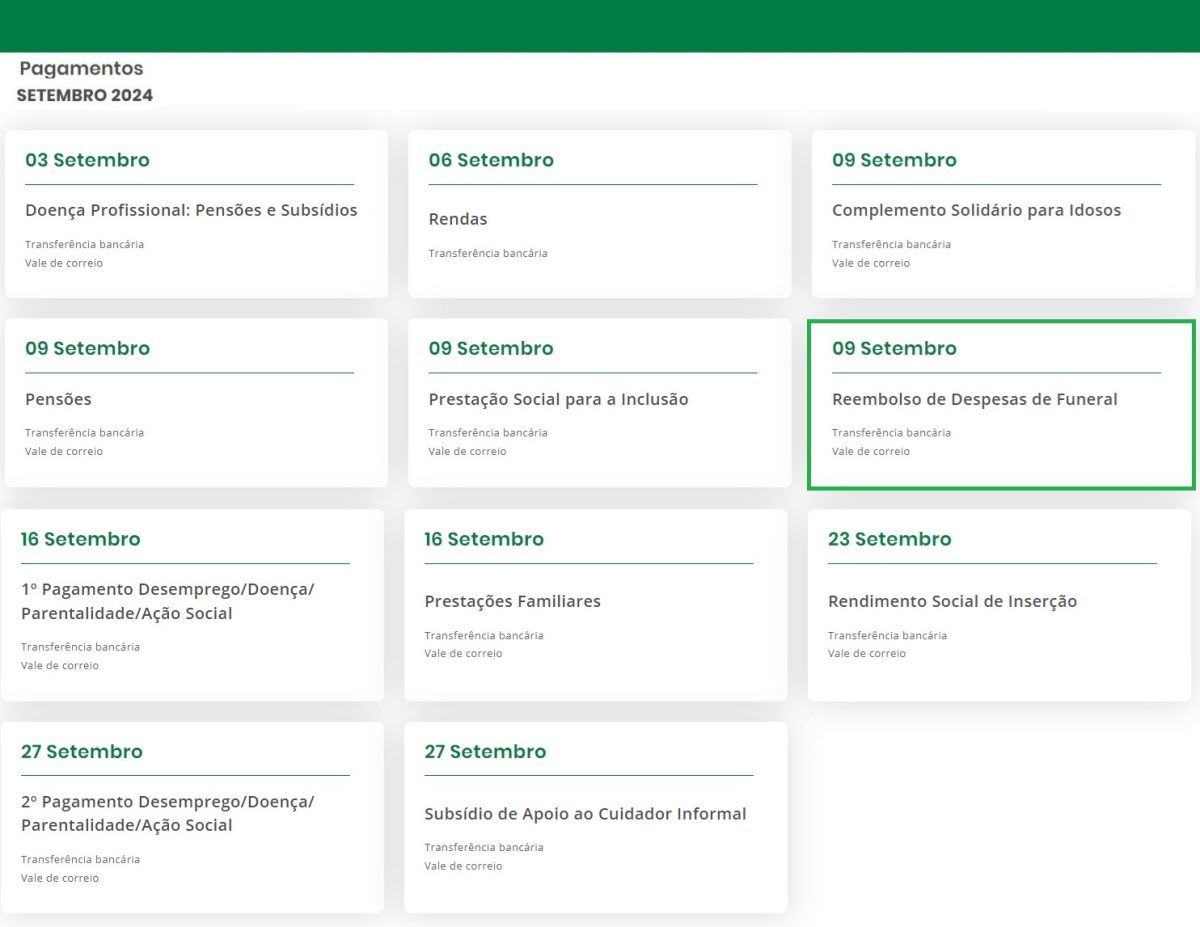
Task: Select Transferência bancária under Pensões
Action: click(84, 432)
